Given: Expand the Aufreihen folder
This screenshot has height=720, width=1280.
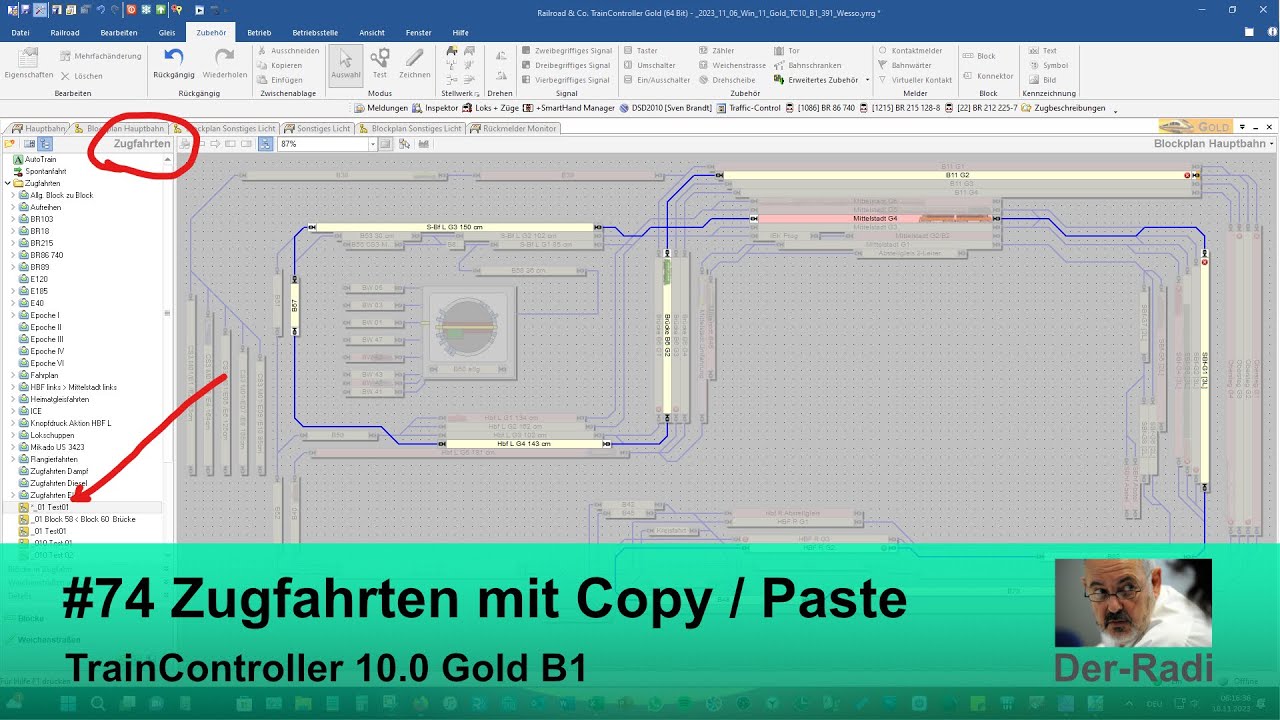Looking at the screenshot, I should [x=13, y=207].
